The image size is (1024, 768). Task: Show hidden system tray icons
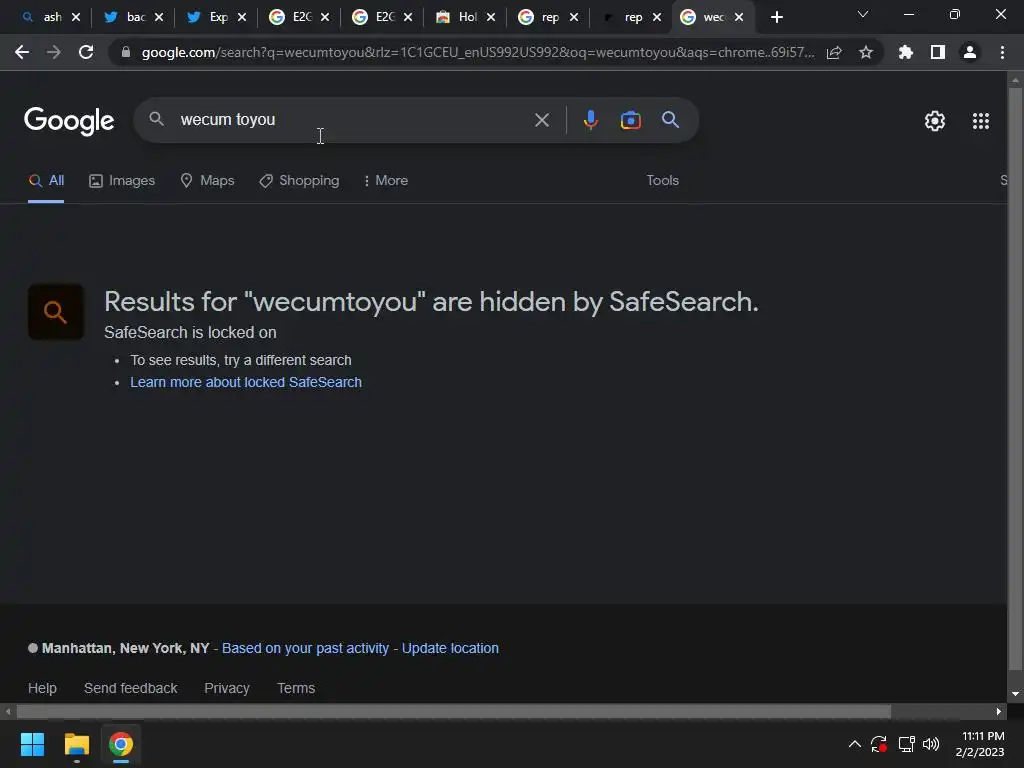[854, 744]
